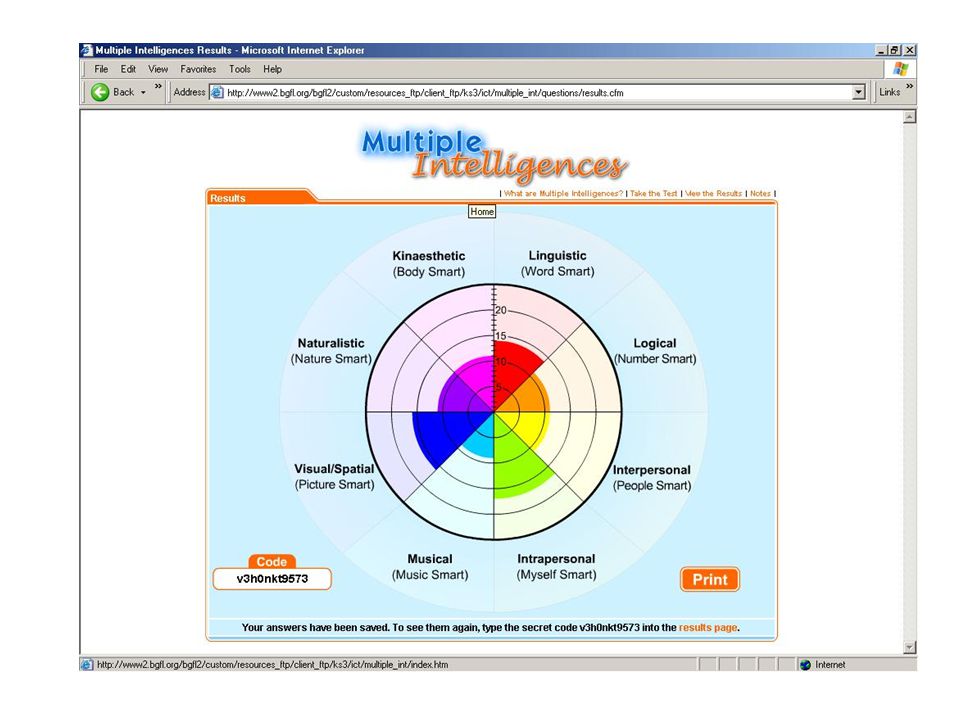Click the 'Linguistic' label text
The height and width of the screenshot is (720, 960).
[x=557, y=256]
